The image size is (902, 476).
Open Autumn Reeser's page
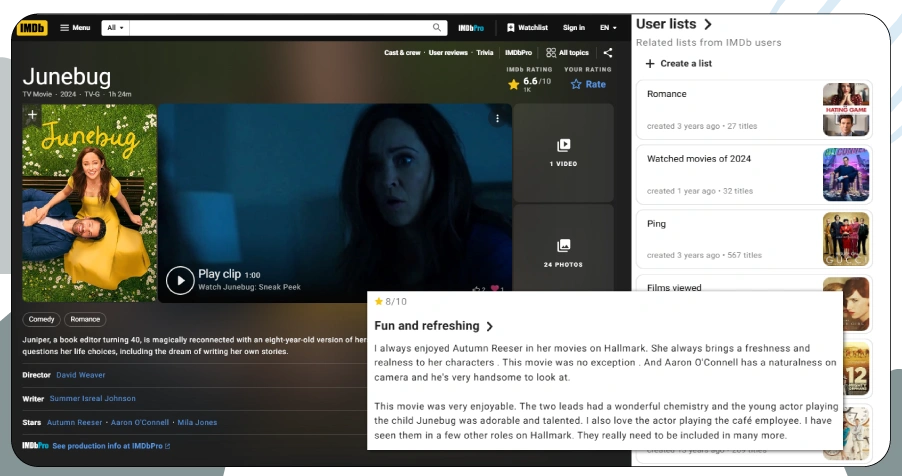point(74,422)
